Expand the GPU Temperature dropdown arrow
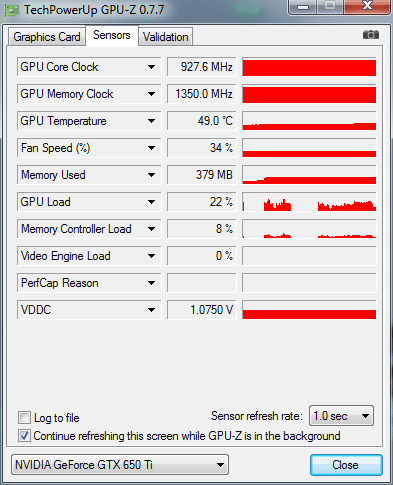Viewport: 393px width, 485px height. (151, 121)
